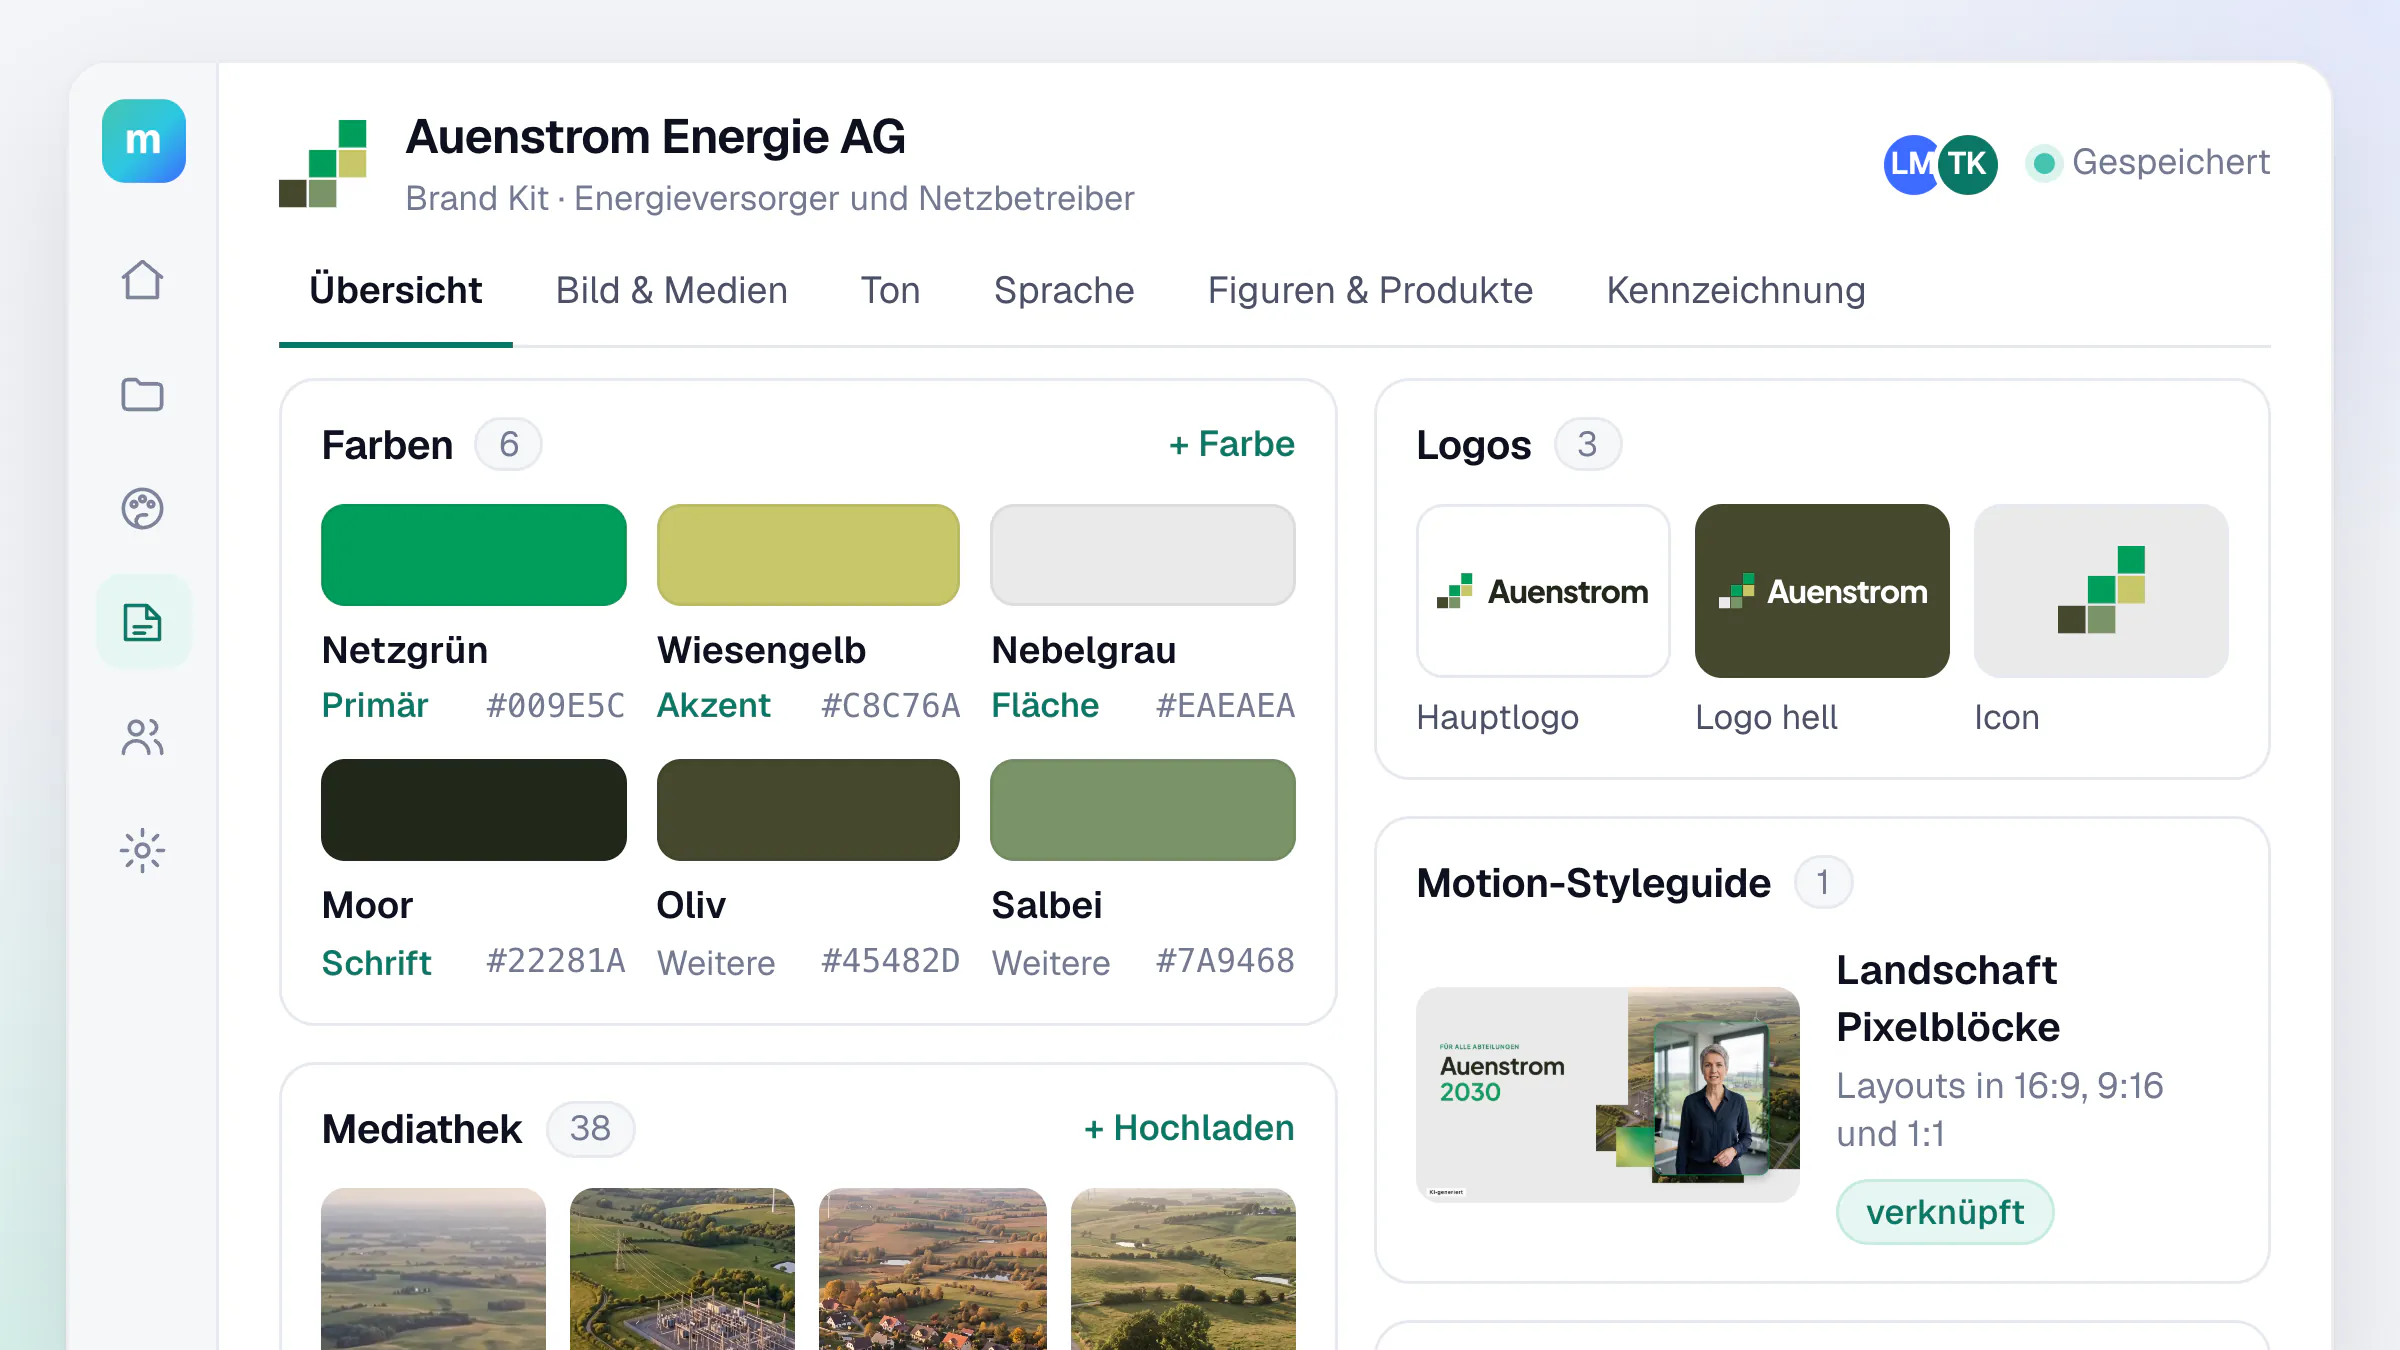This screenshot has width=2400, height=1350.
Task: Click the Auenstrom pixel-block brand logo in header
Action: (323, 163)
